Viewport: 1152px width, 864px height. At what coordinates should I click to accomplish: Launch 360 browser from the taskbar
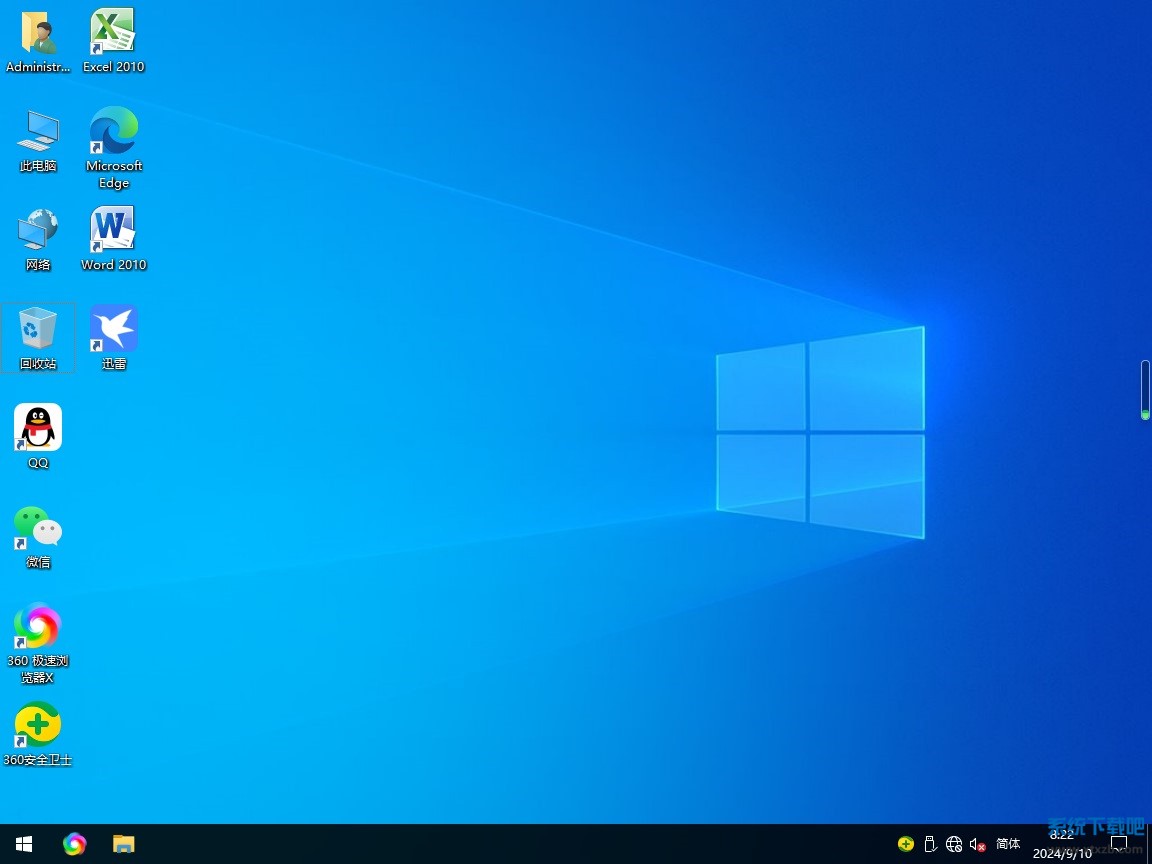pyautogui.click(x=74, y=844)
